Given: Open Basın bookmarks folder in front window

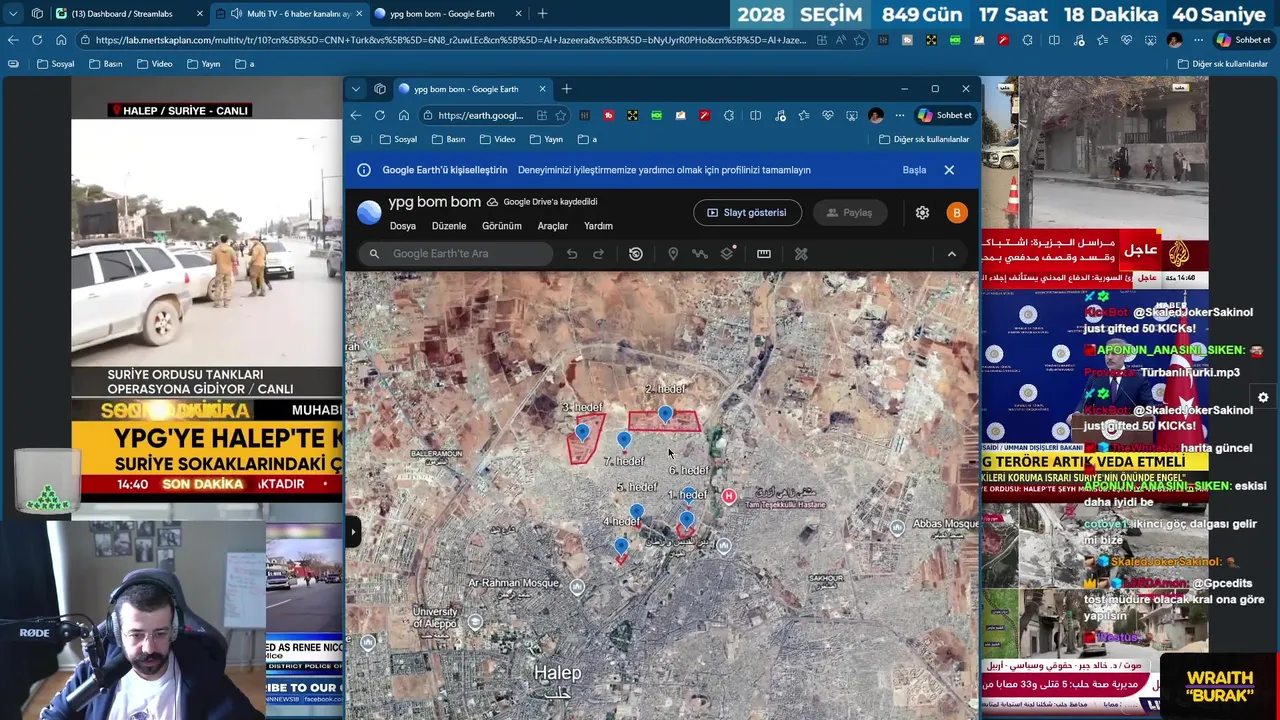Looking at the screenshot, I should (448, 139).
